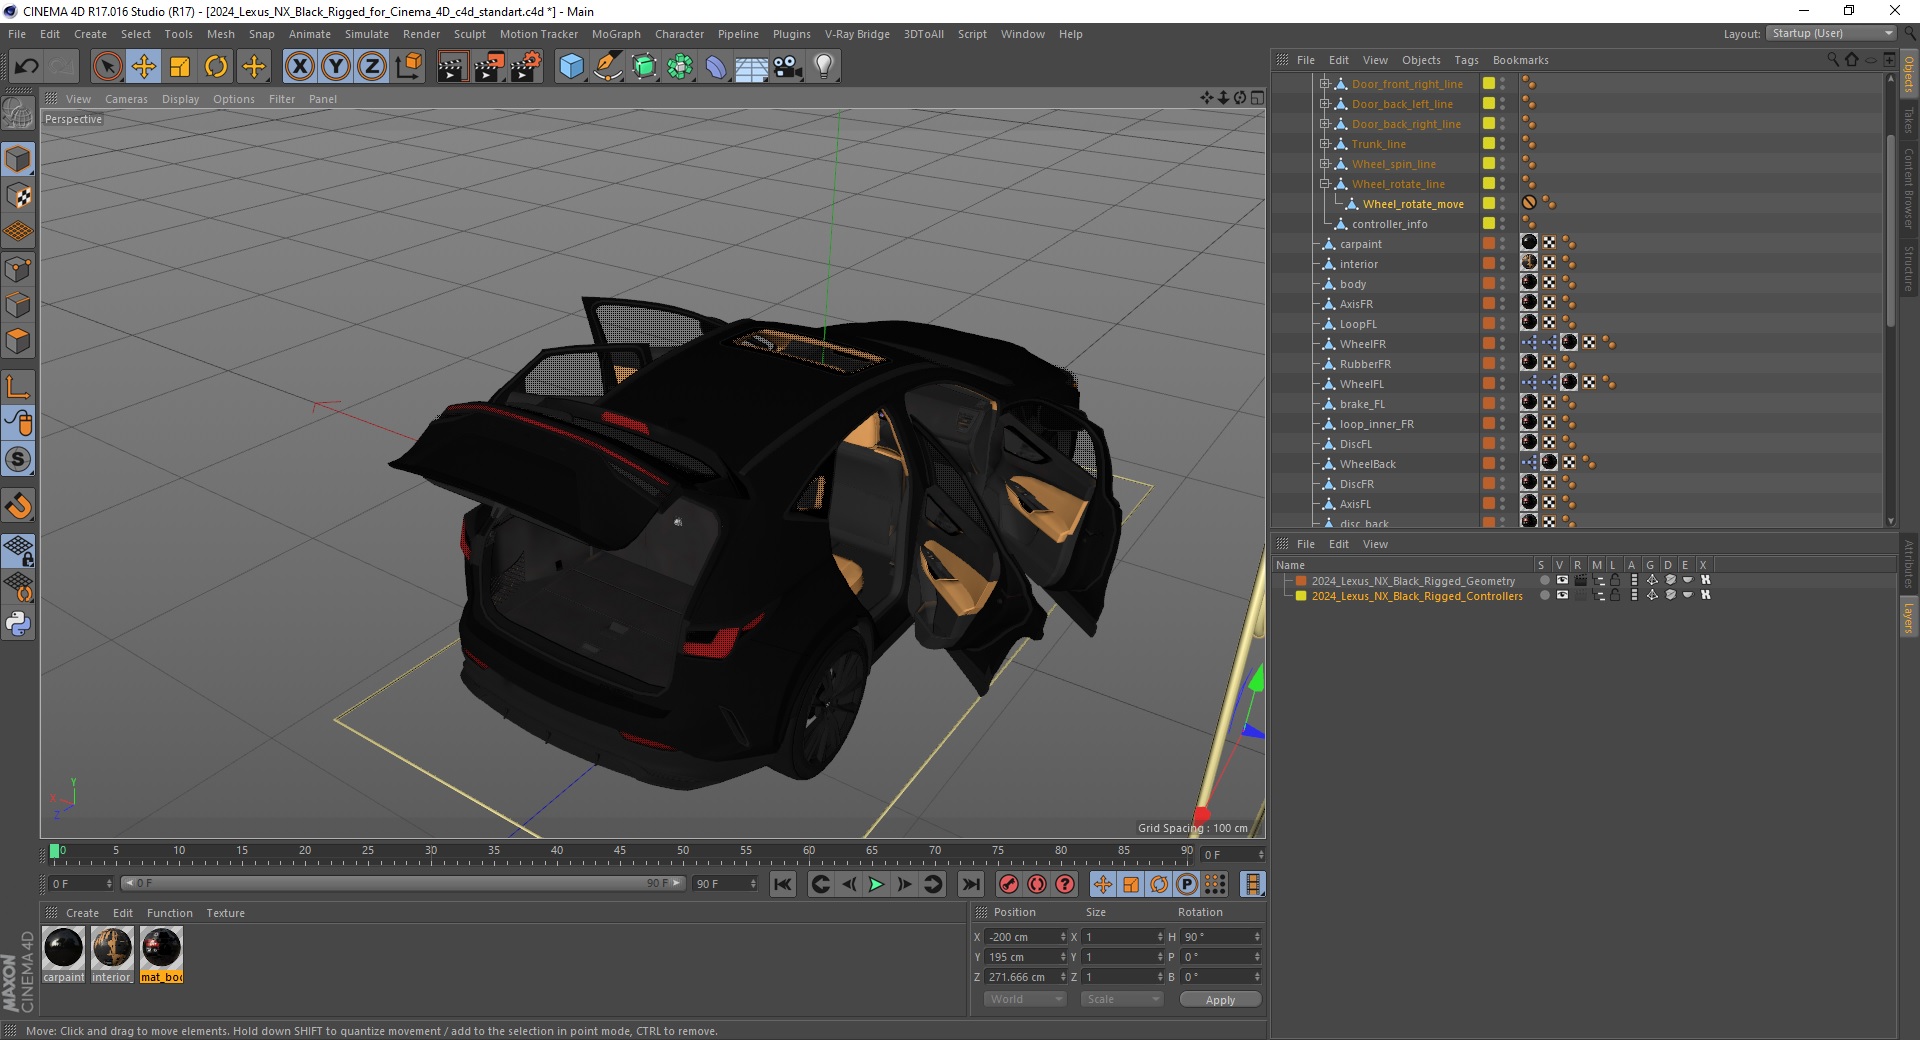Click the Bend deformer icon
This screenshot has height=1040, width=1920.
[x=716, y=67]
